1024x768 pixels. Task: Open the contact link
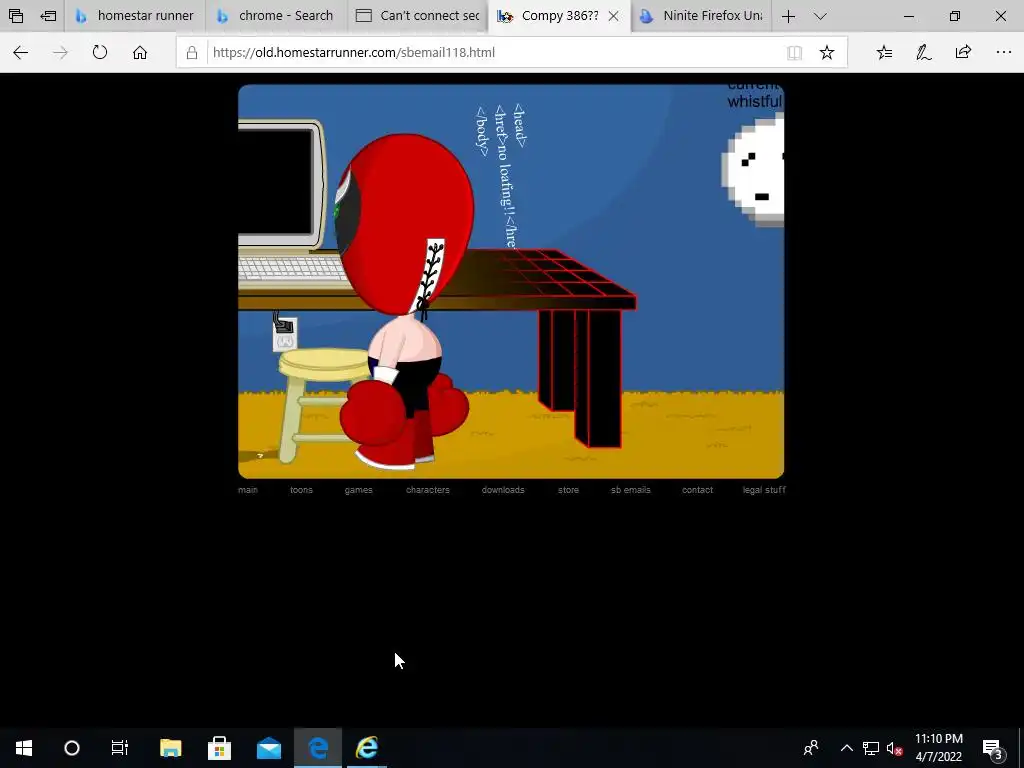click(697, 490)
